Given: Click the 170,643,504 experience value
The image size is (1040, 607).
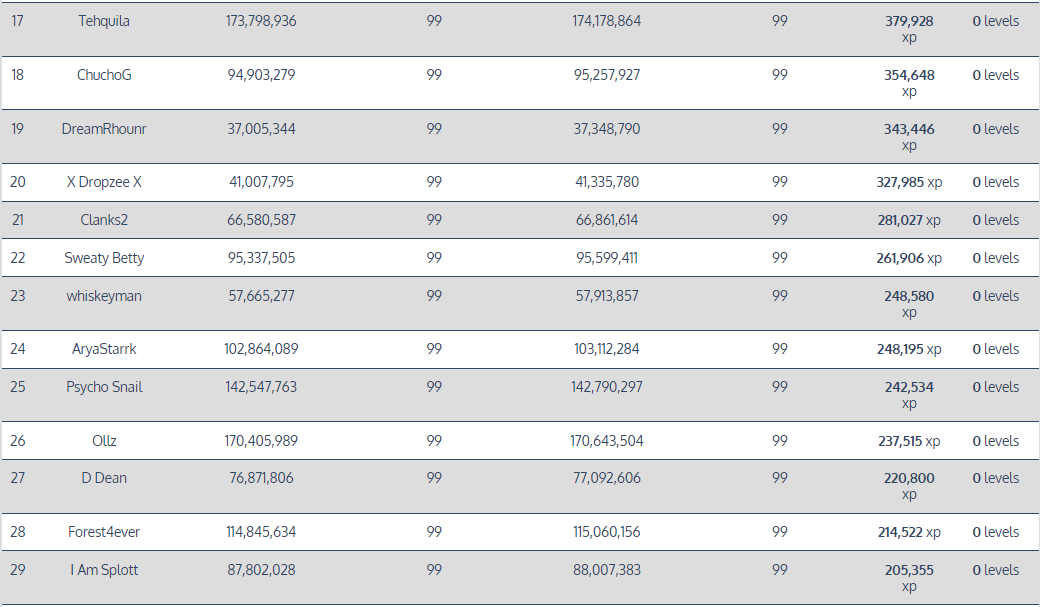Looking at the screenshot, I should (x=607, y=441).
